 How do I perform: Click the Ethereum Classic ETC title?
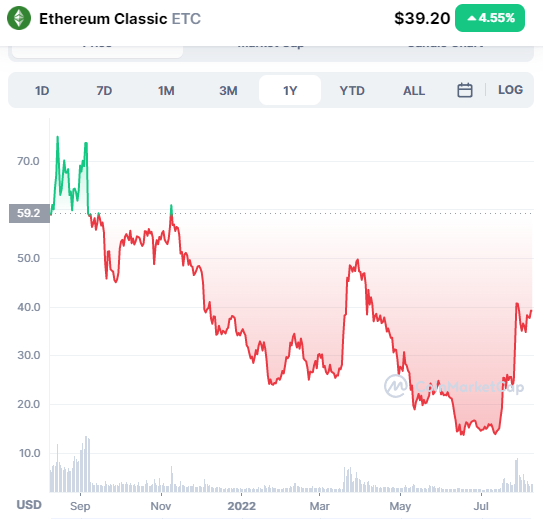pyautogui.click(x=120, y=19)
